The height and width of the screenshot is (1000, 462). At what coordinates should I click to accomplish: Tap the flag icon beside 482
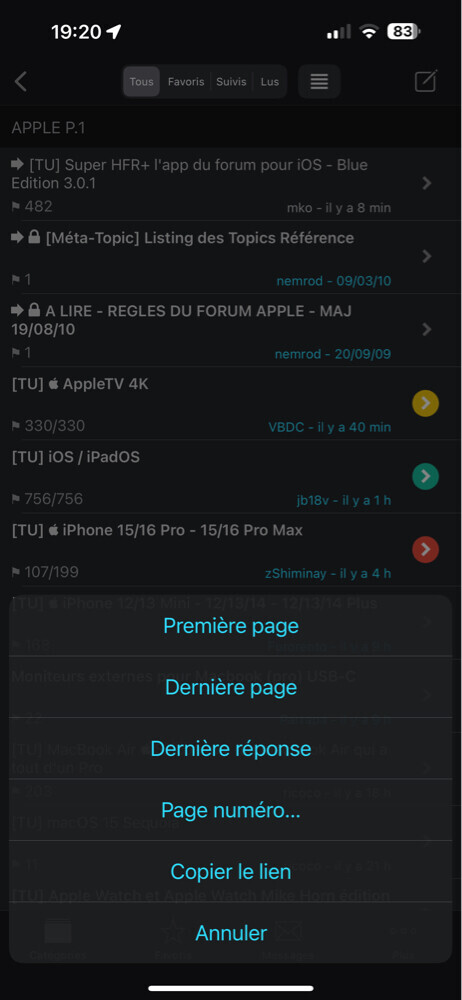16,207
